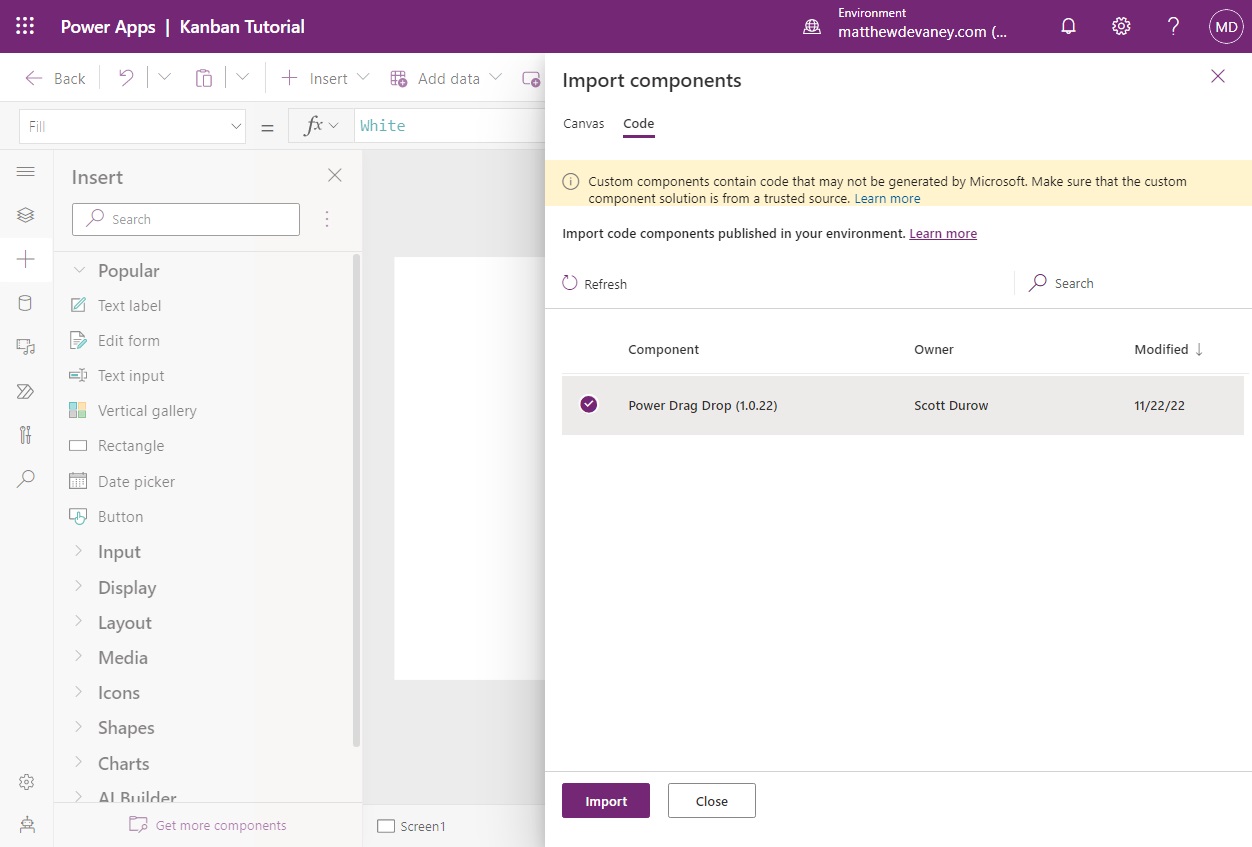Click the Import button
This screenshot has height=847, width=1252.
(x=605, y=800)
